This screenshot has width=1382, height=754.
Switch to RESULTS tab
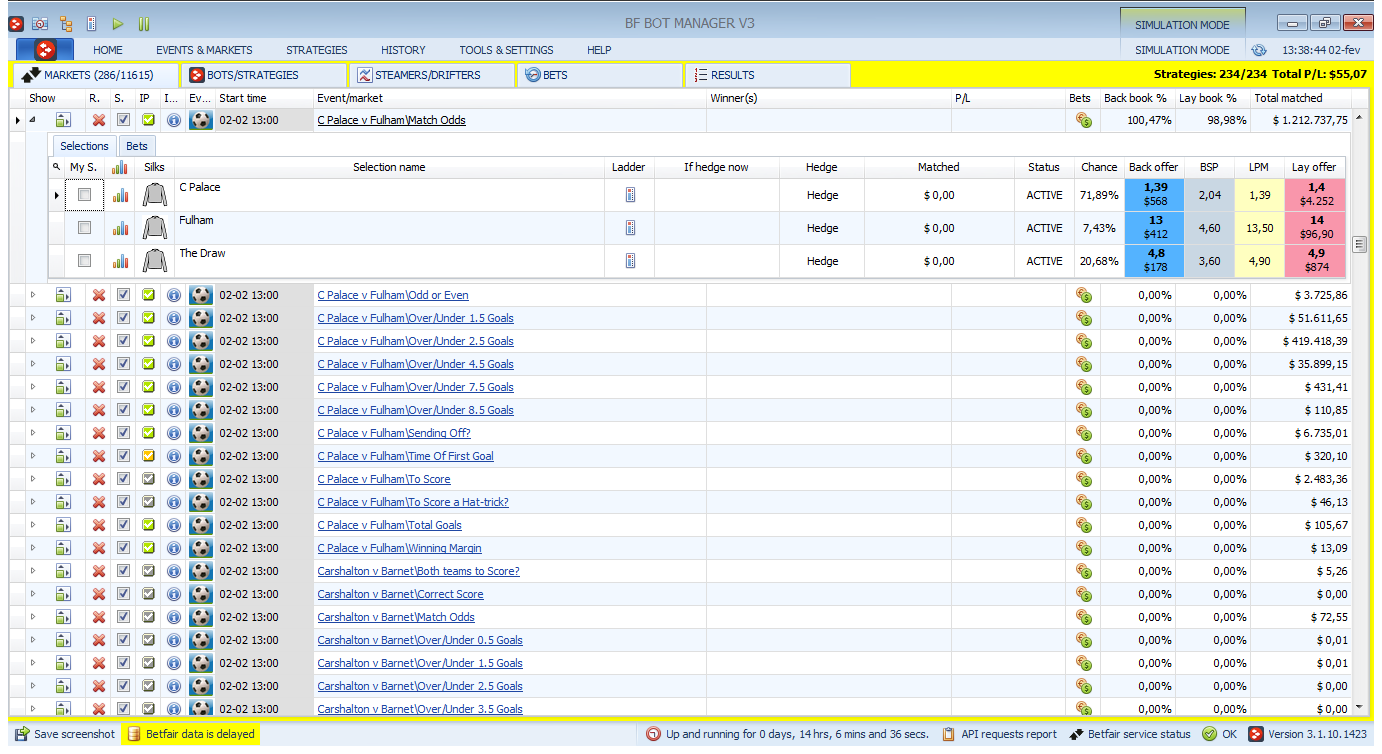[x=767, y=75]
